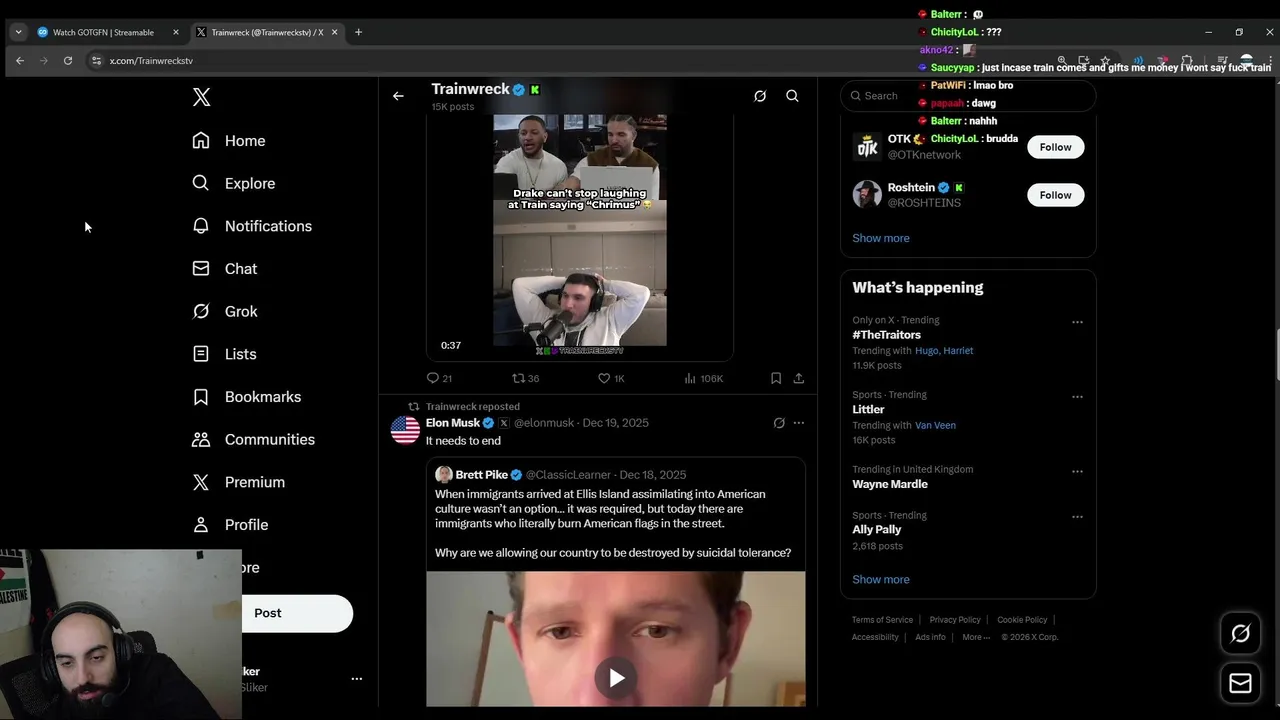Open Premium from sidebar
1280x720 pixels.
point(238,482)
